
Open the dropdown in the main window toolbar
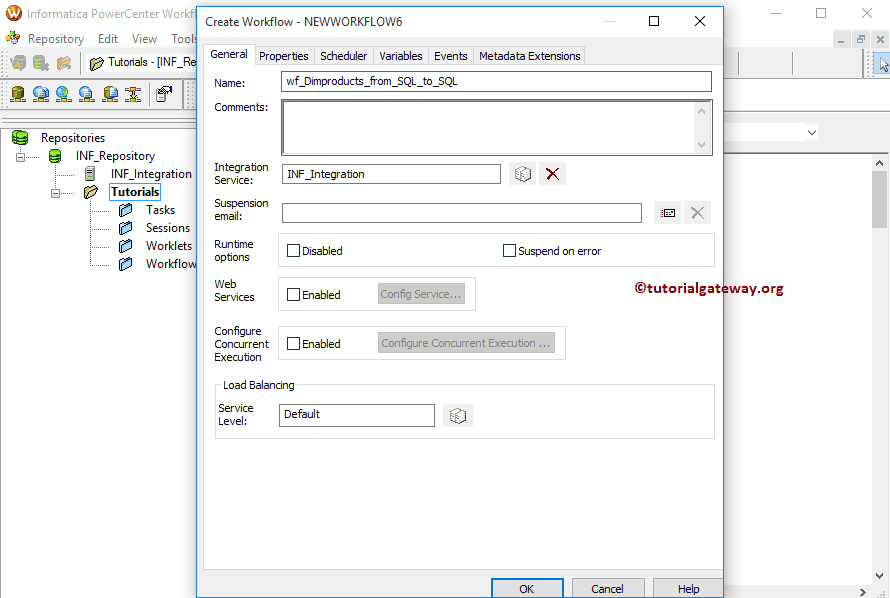(x=812, y=133)
